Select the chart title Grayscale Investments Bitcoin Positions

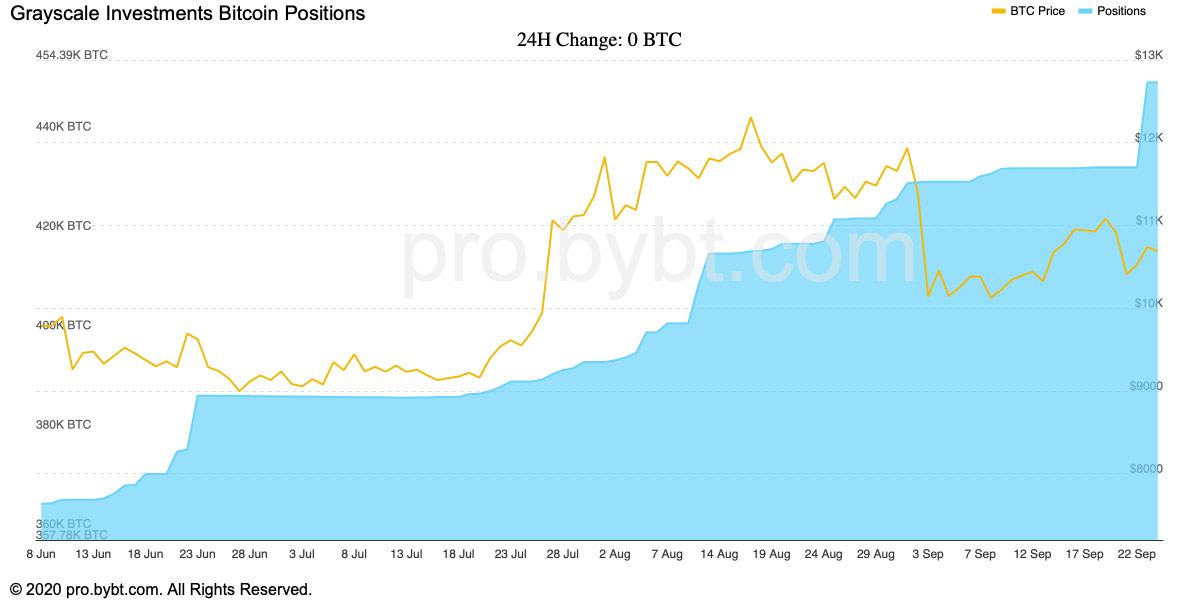[188, 13]
